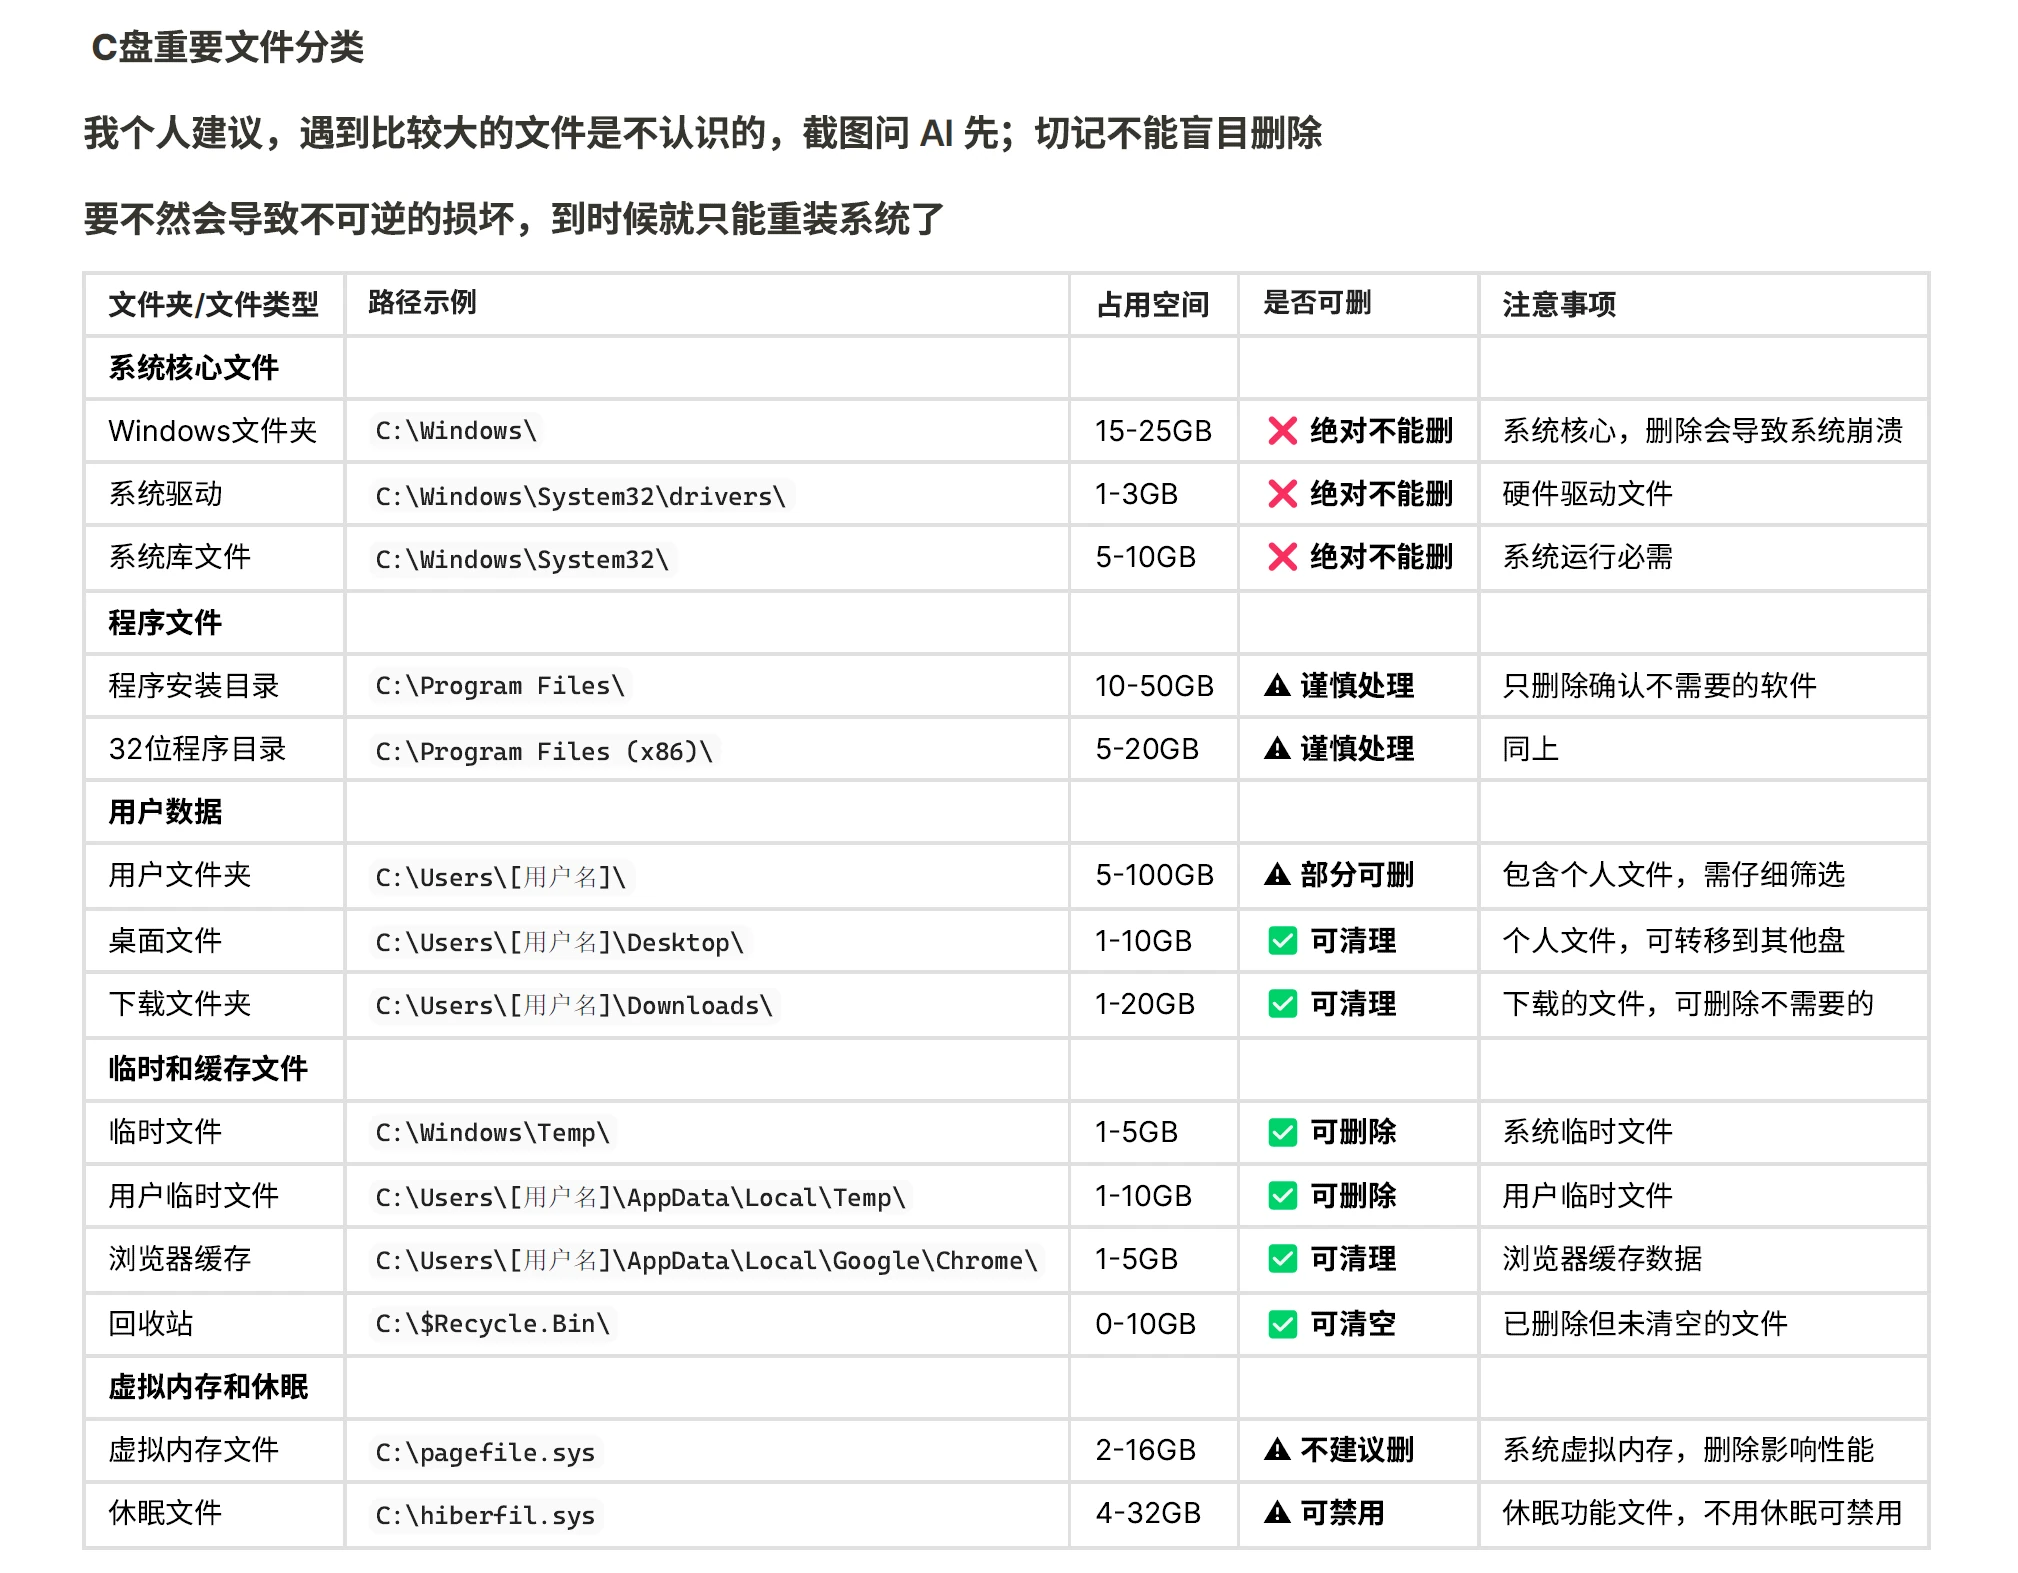Viewport: 2018px width, 1573px height.
Task: Select the C:\pagefile.sys path
Action: tap(485, 1452)
